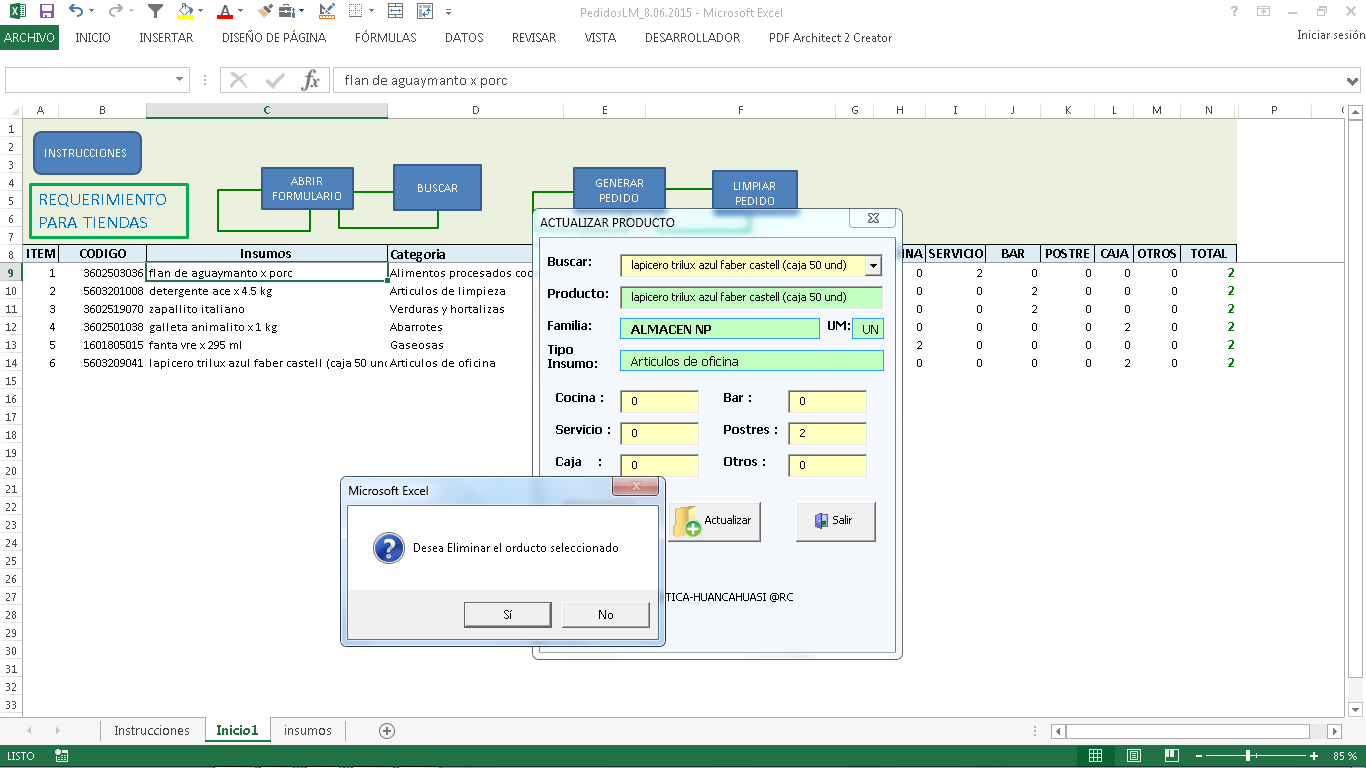Viewport: 1366px width, 768px height.
Task: Answer Sí to delete the selected product
Action: pyautogui.click(x=507, y=614)
